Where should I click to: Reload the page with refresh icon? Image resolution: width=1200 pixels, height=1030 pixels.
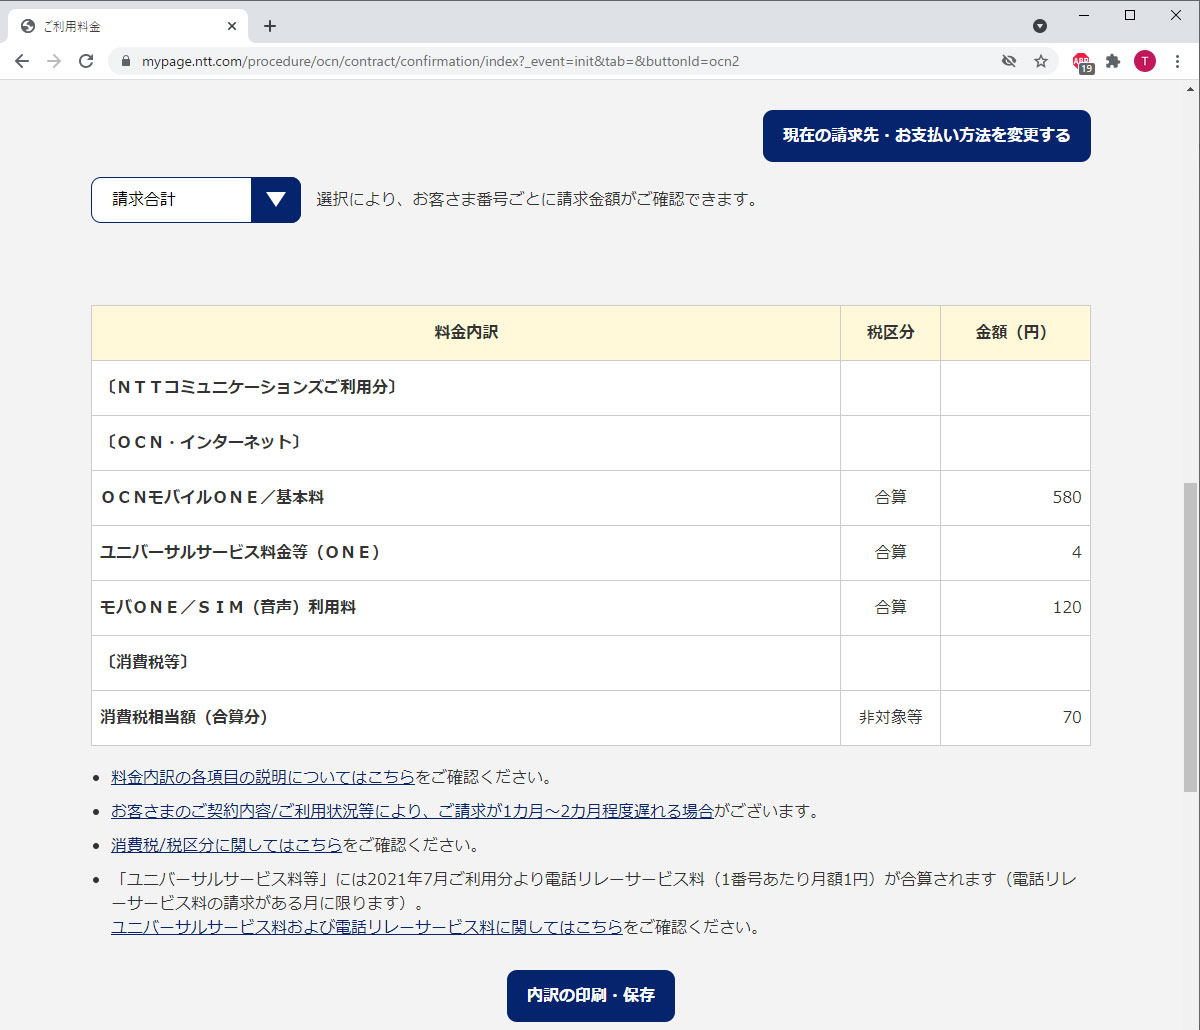pos(86,61)
